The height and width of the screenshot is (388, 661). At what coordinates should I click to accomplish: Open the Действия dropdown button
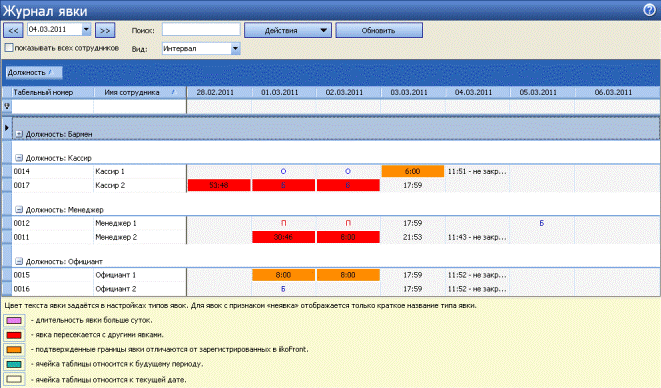288,30
